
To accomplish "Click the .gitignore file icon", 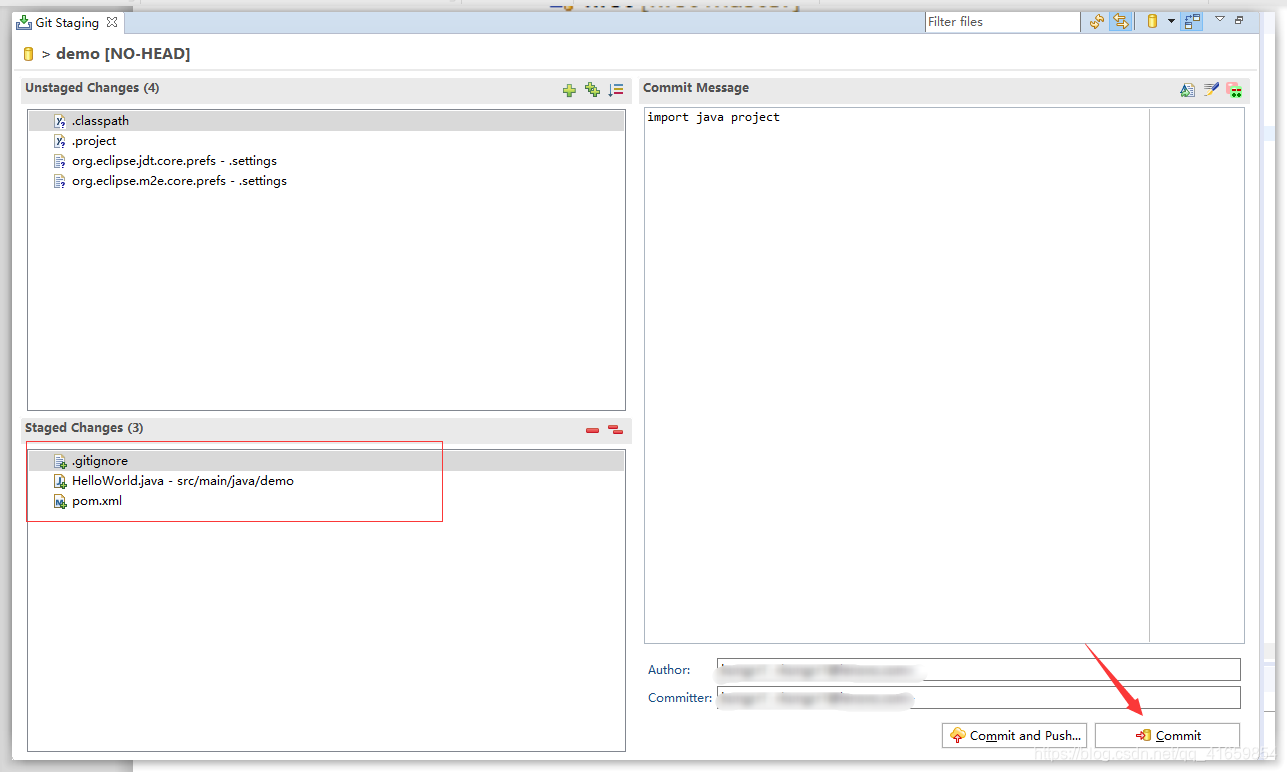I will (x=60, y=461).
